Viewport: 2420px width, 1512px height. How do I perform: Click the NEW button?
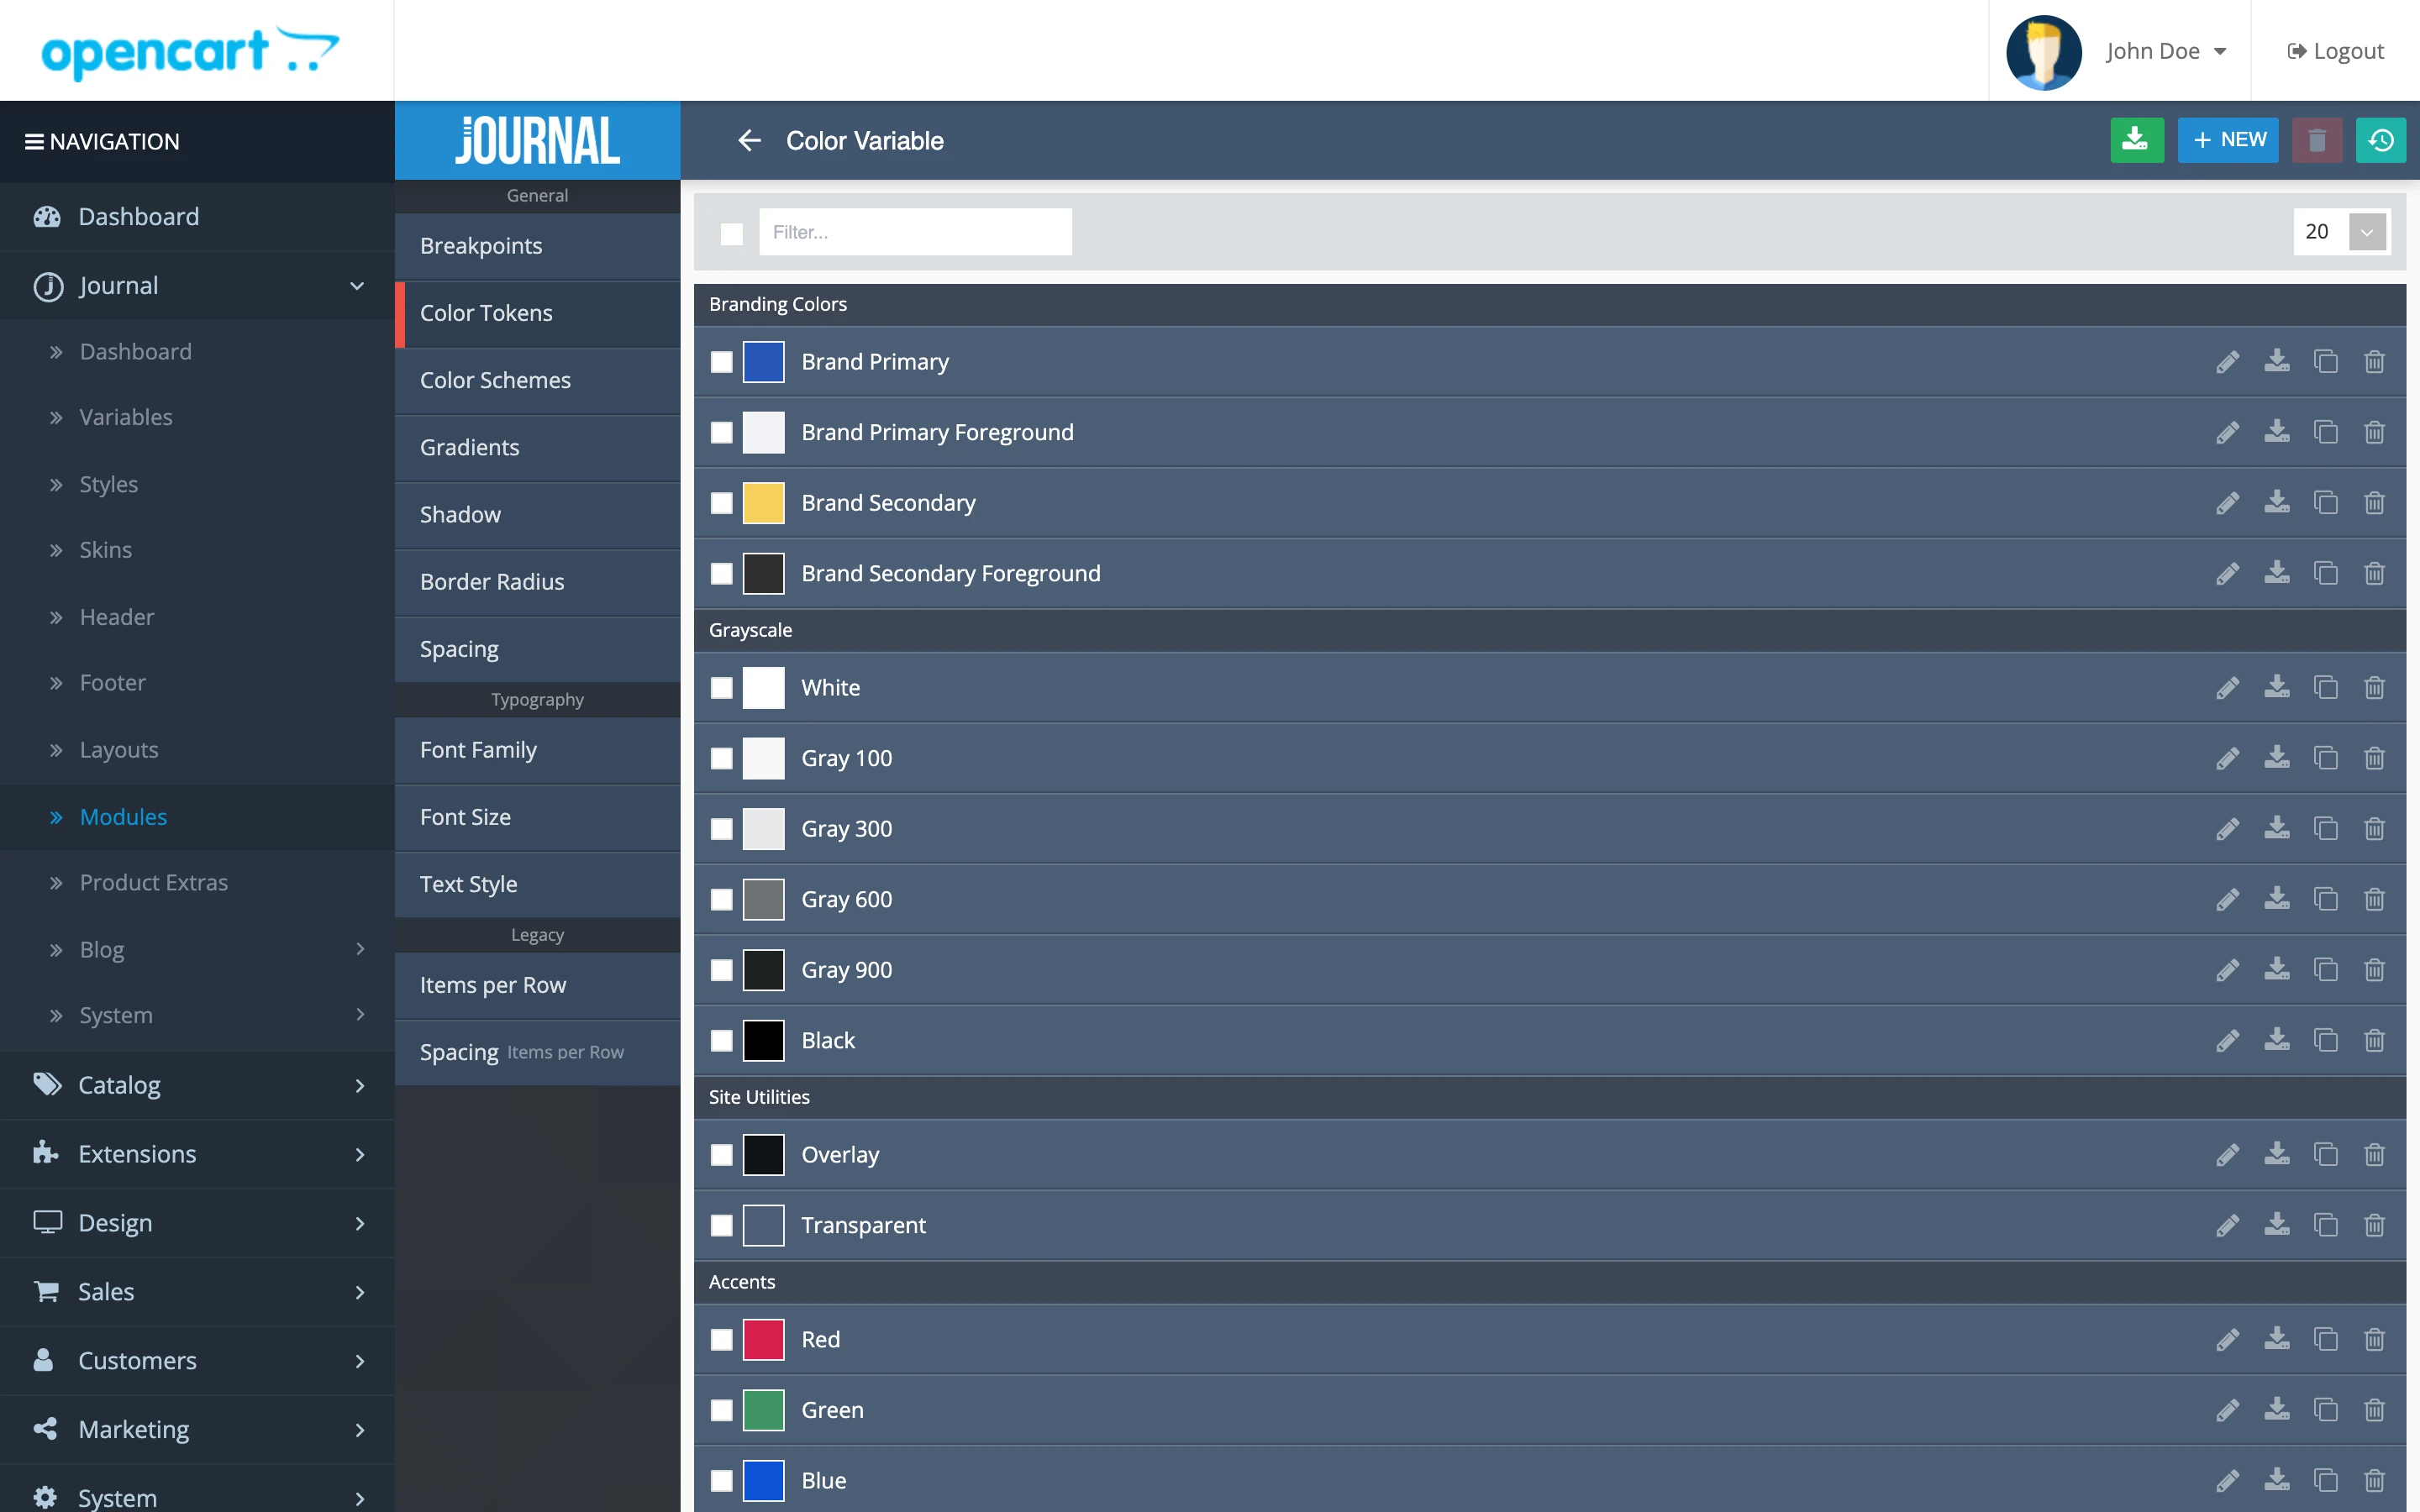click(2228, 140)
